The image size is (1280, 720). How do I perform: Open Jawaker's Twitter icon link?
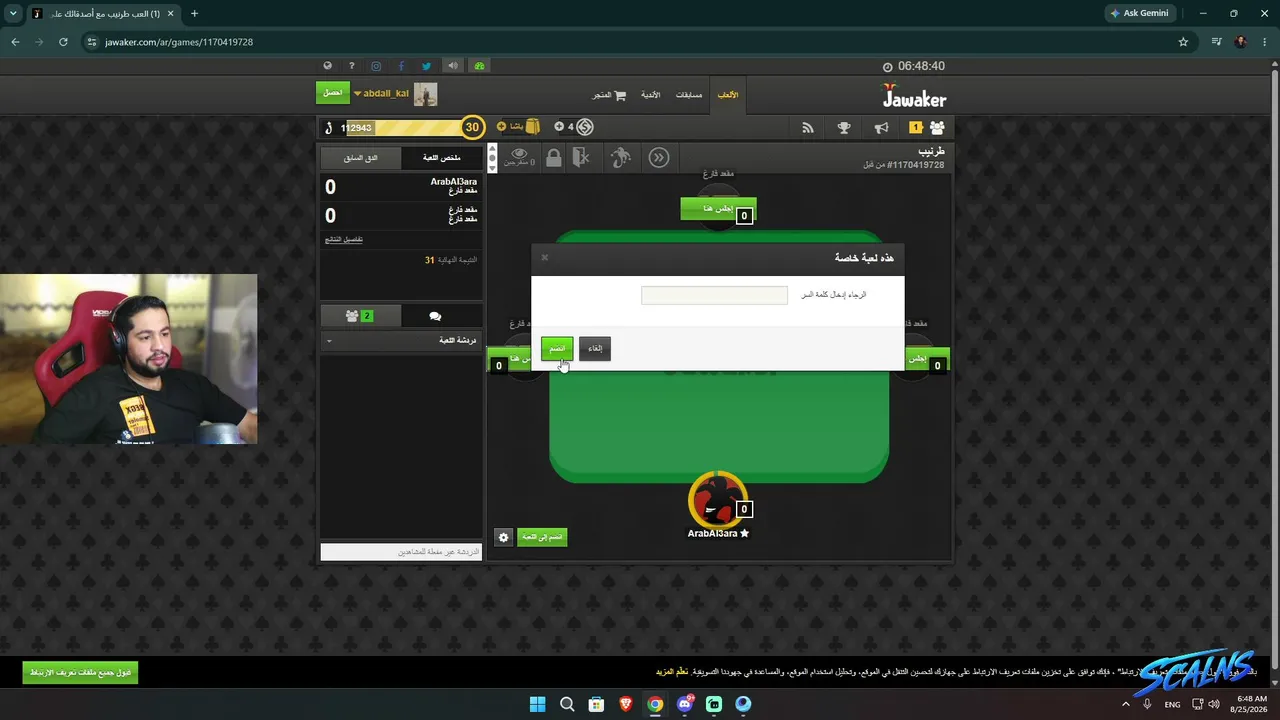(x=427, y=66)
